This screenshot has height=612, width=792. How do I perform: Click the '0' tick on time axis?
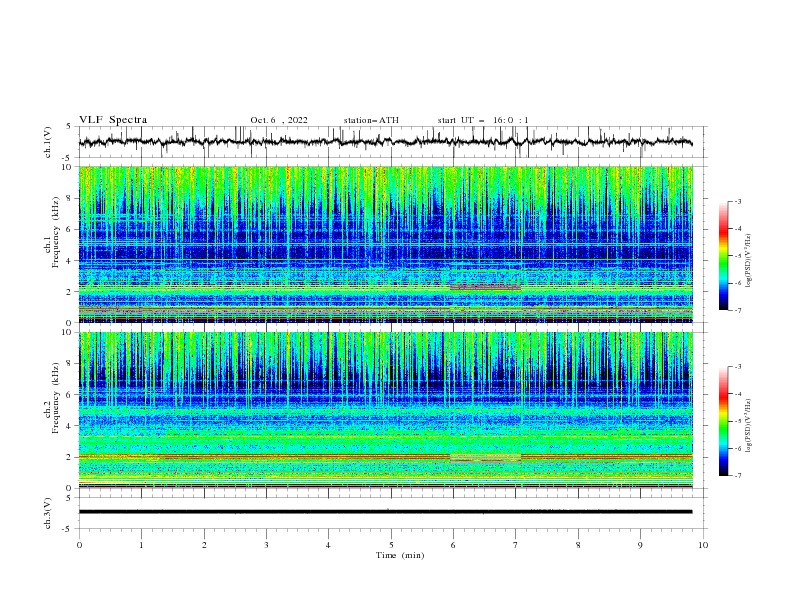point(79,545)
